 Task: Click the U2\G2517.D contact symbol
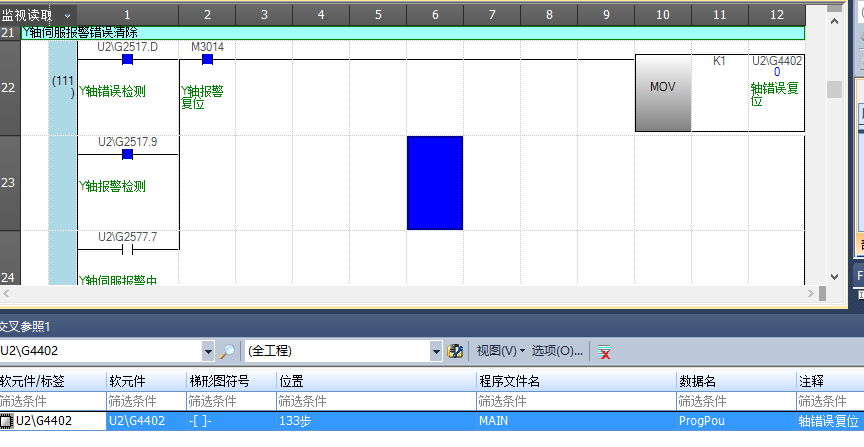point(127,60)
